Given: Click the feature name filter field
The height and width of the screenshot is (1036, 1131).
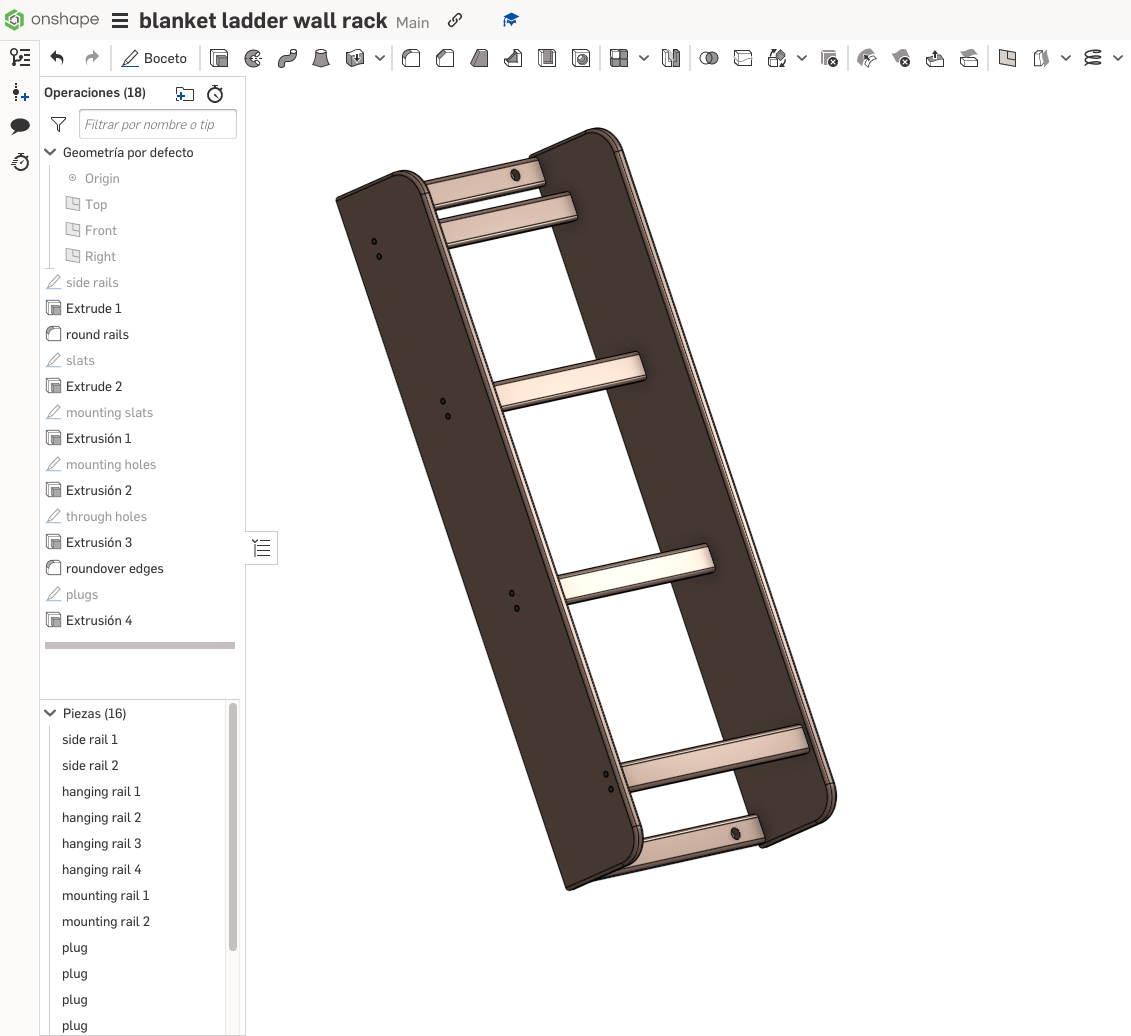Looking at the screenshot, I should click(x=157, y=124).
